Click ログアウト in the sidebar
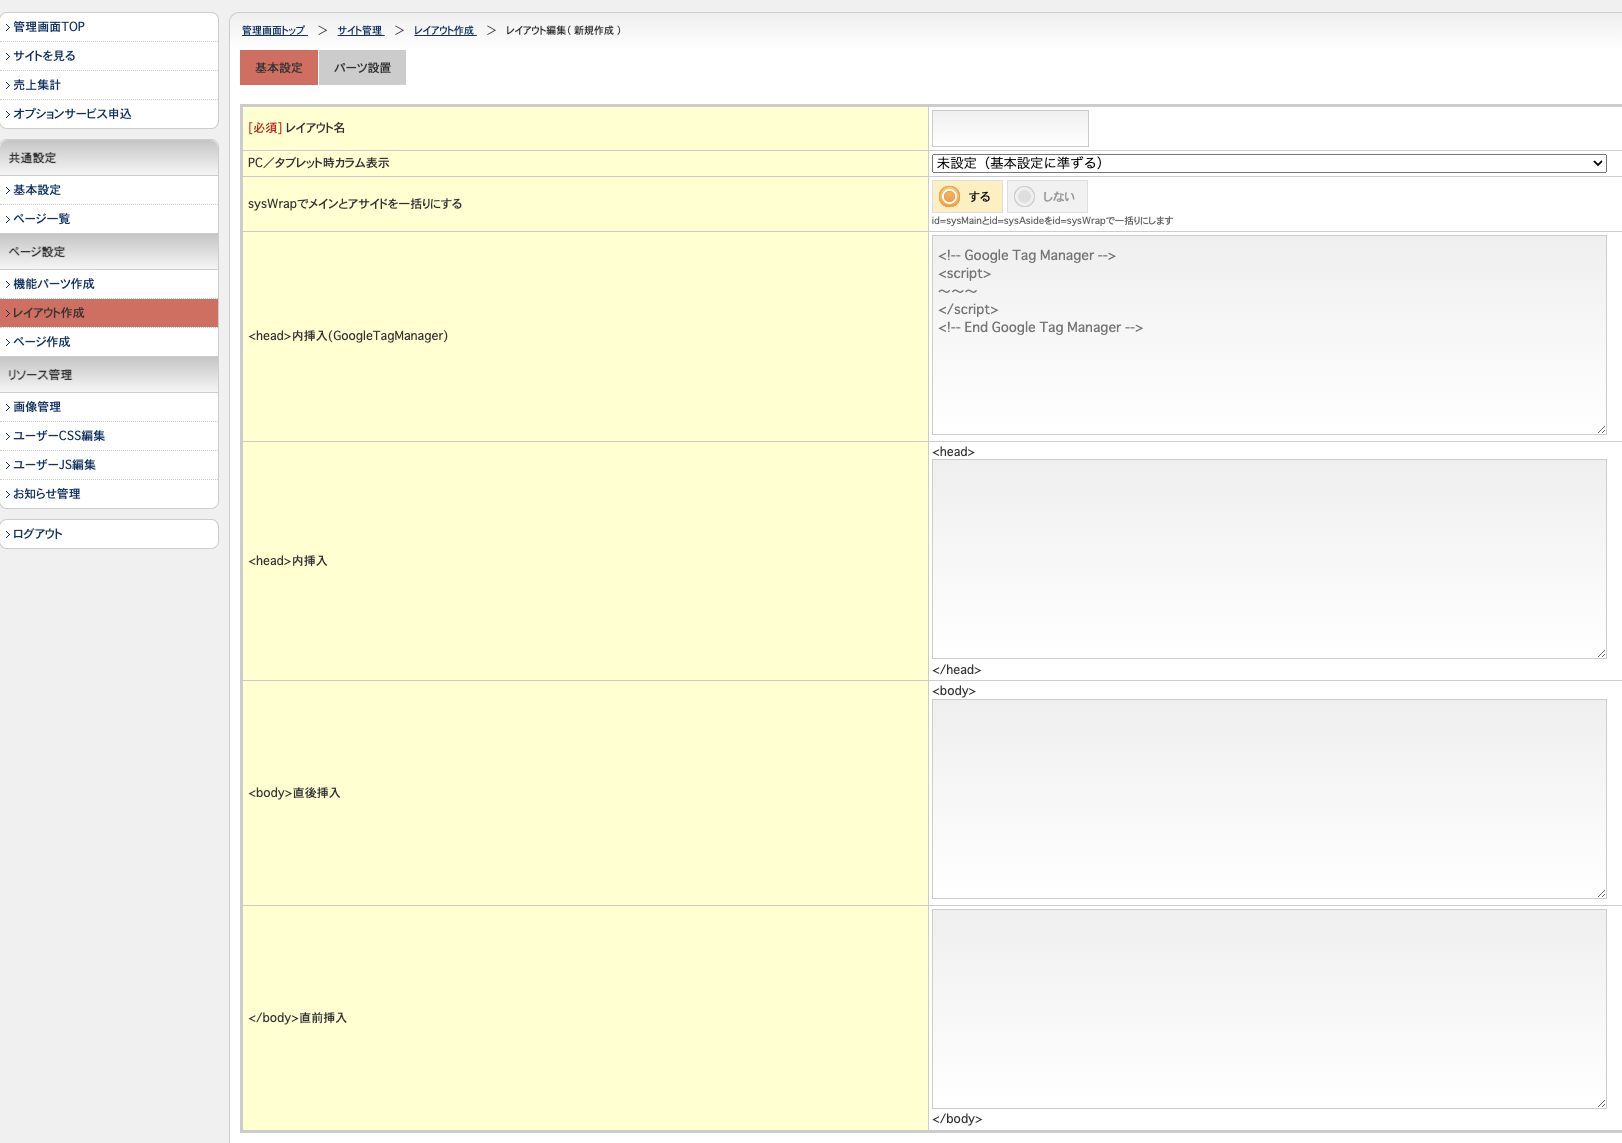This screenshot has height=1143, width=1622. click(x=38, y=534)
